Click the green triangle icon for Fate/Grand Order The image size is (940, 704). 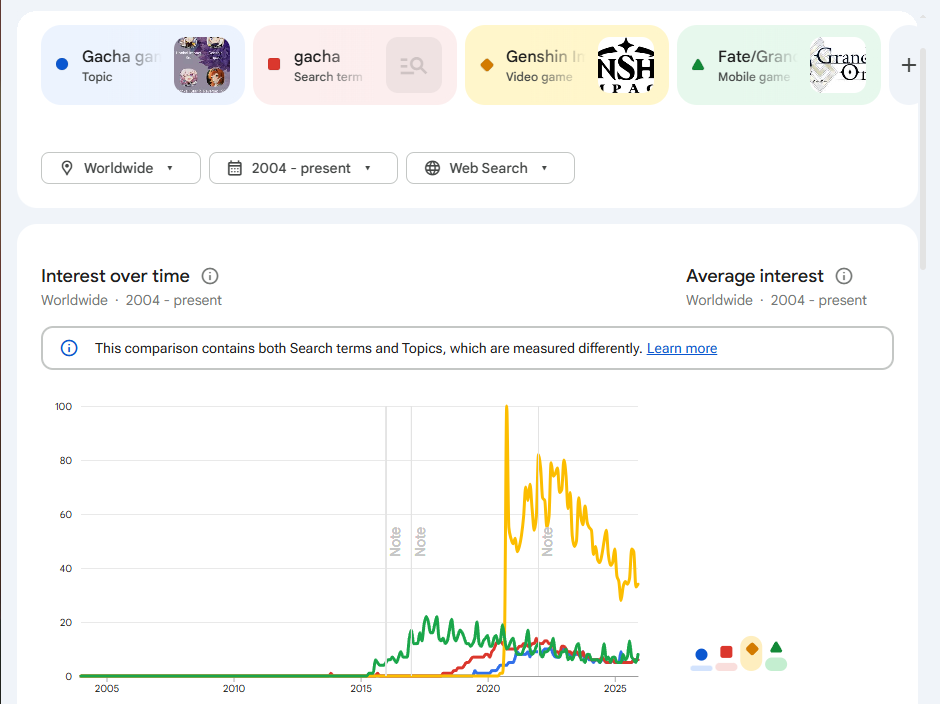698,64
